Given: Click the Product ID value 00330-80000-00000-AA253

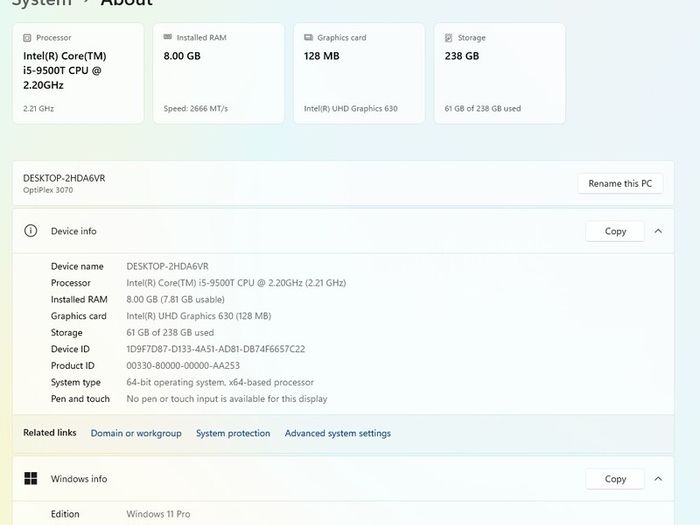Looking at the screenshot, I should [183, 366].
